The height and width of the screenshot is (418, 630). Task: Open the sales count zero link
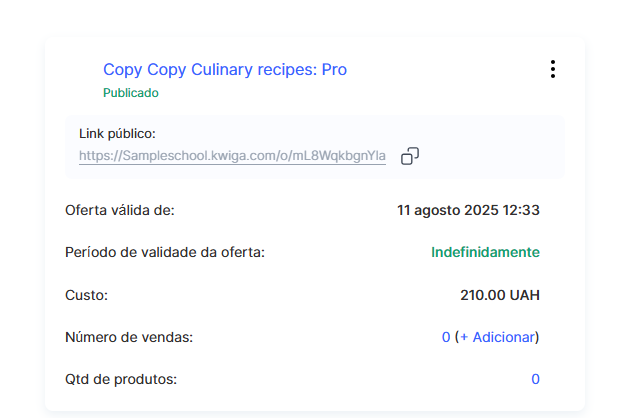coord(446,337)
